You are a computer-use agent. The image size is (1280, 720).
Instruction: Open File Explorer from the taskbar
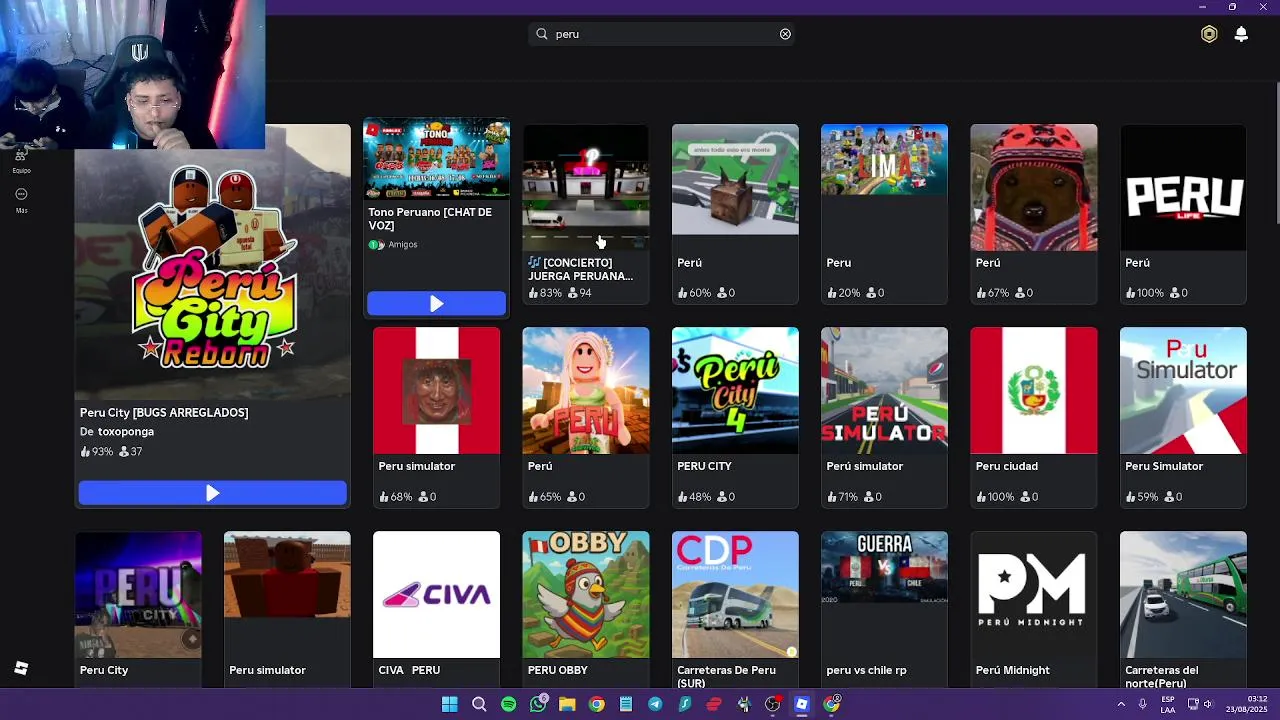point(567,704)
